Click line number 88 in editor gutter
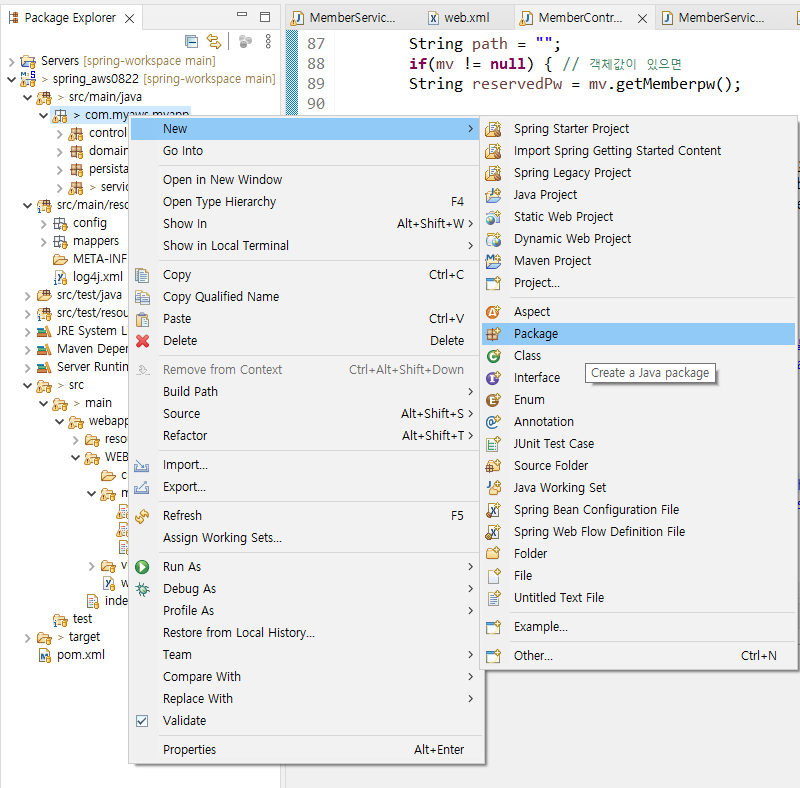This screenshot has width=800, height=788. [316, 64]
